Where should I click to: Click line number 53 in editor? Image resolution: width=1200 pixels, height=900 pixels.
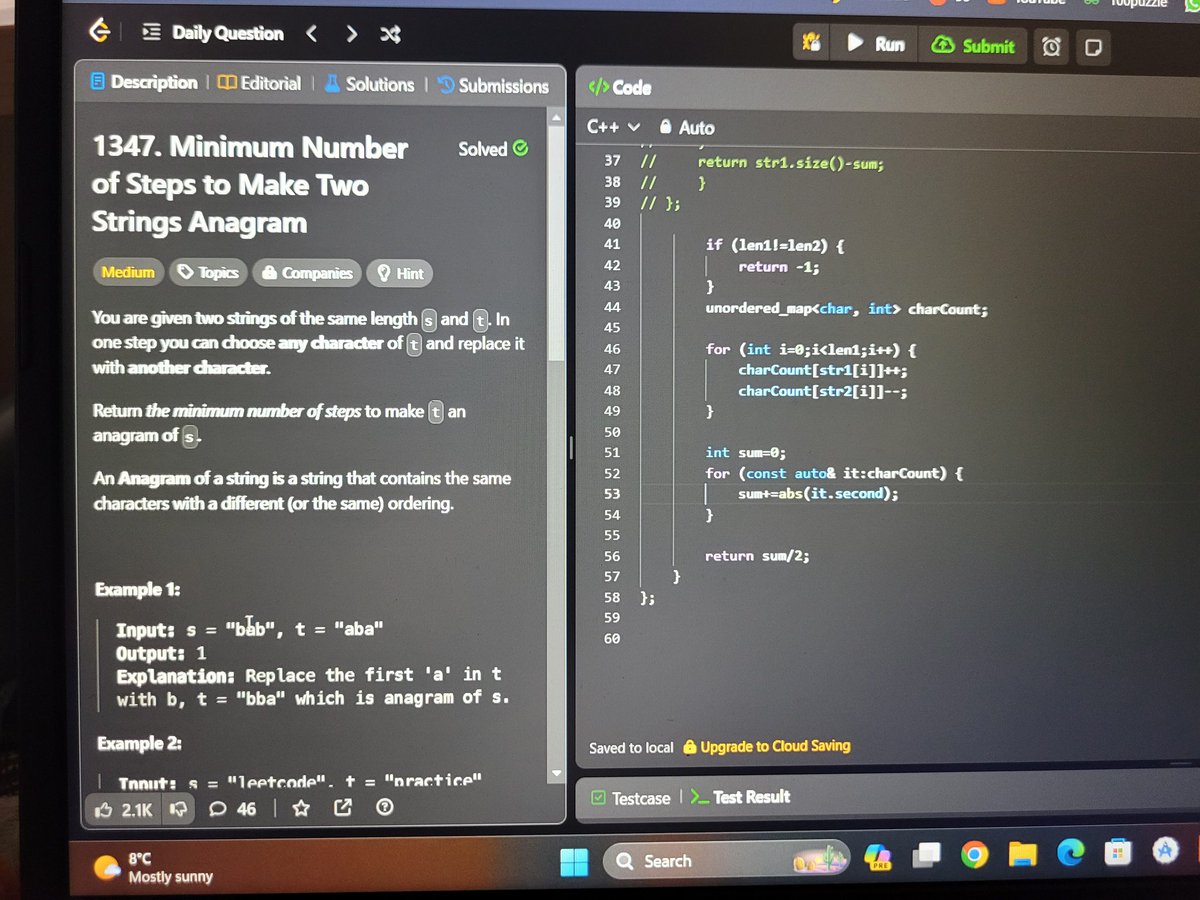612,494
